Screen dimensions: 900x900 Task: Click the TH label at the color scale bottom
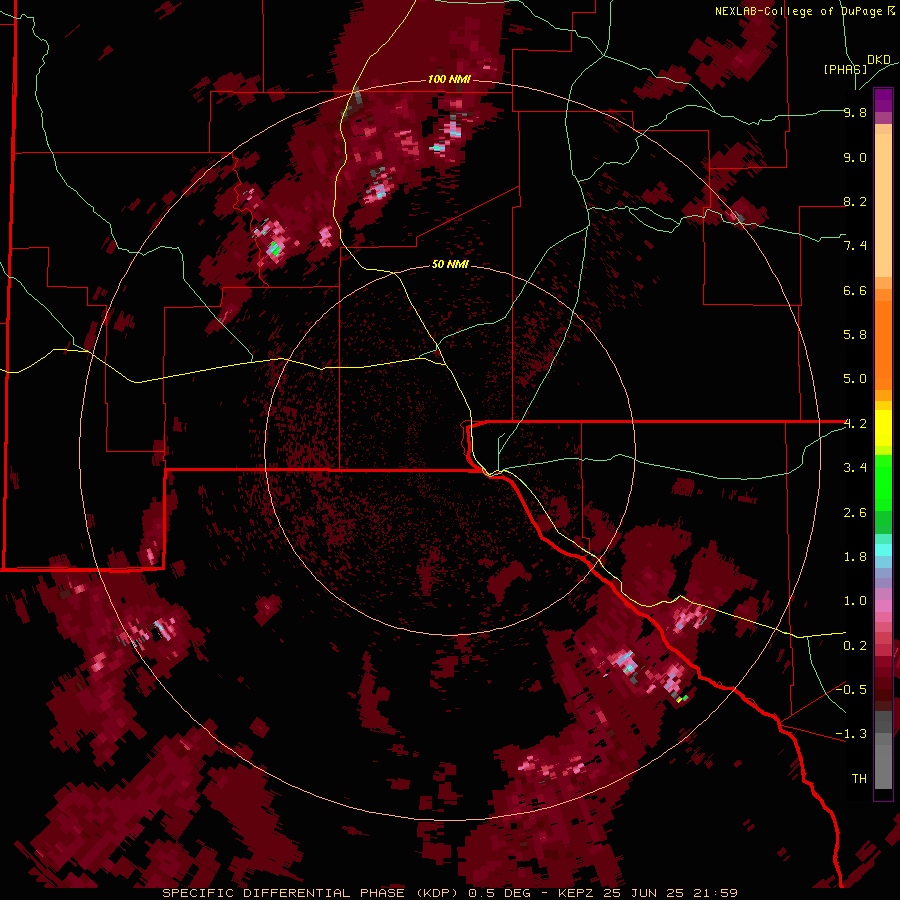859,779
